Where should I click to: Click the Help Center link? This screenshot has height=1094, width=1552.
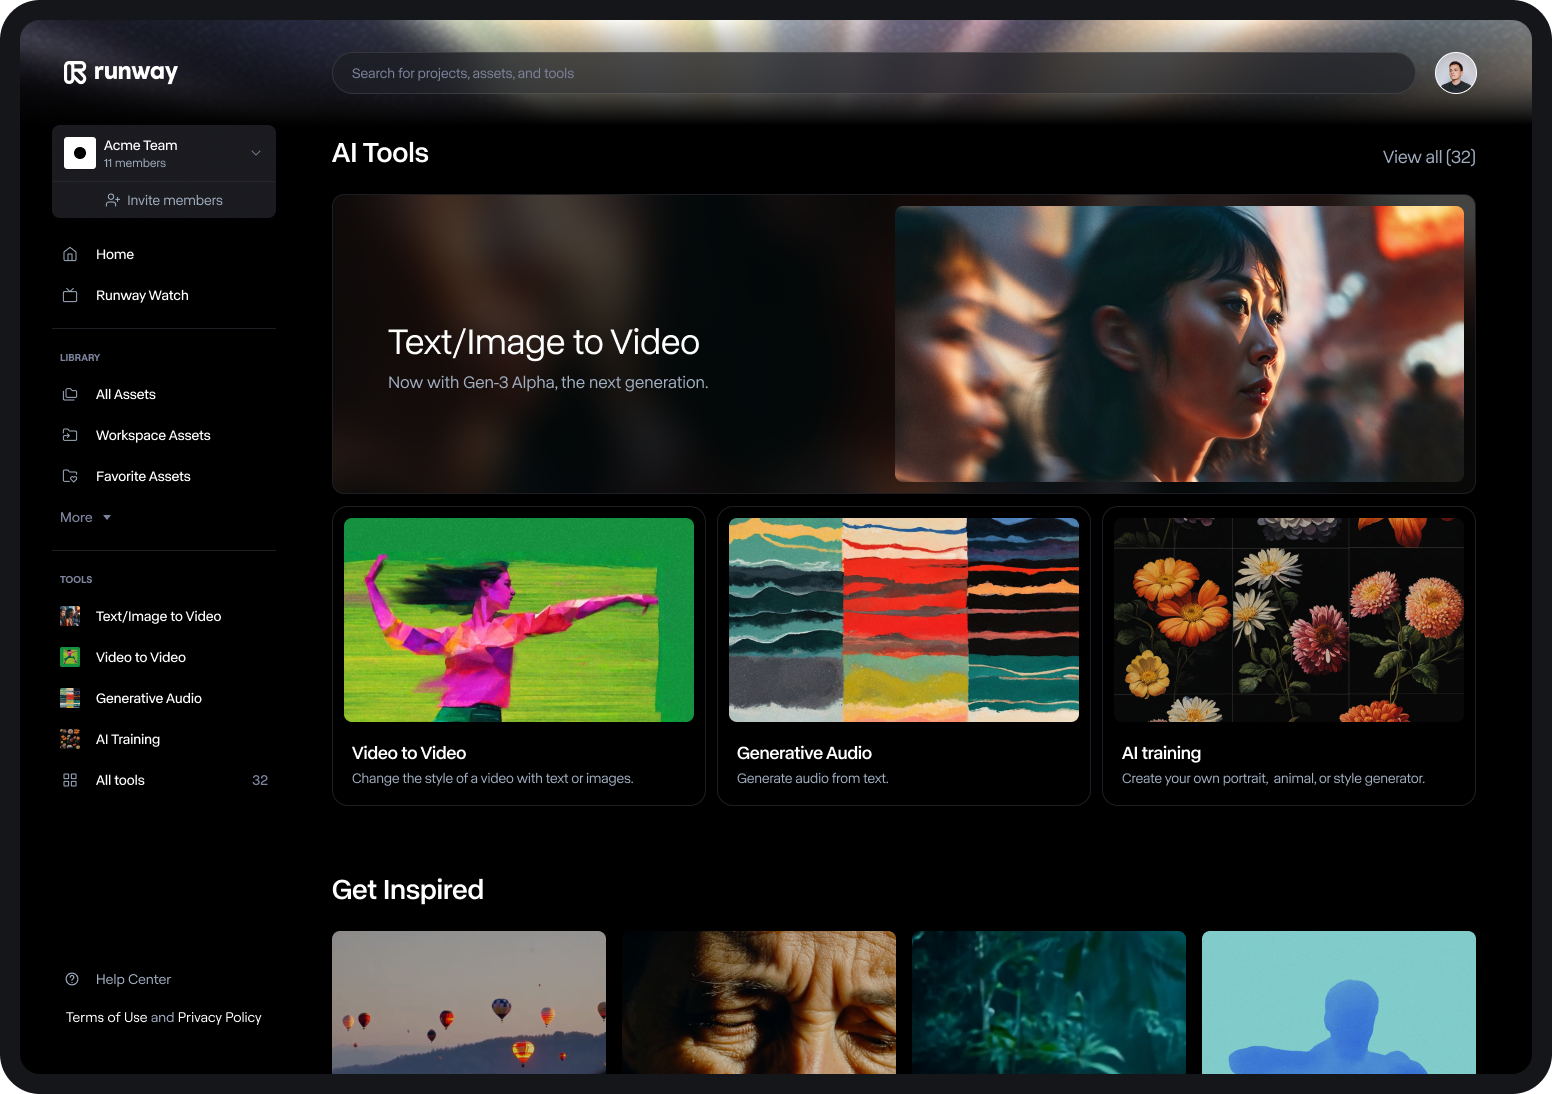click(x=133, y=979)
